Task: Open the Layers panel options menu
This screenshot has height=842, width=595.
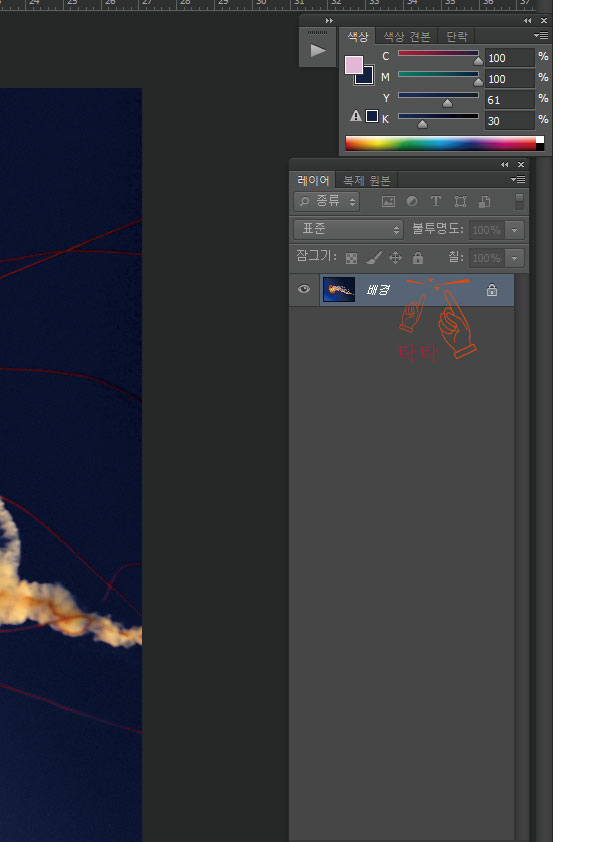Action: click(518, 179)
